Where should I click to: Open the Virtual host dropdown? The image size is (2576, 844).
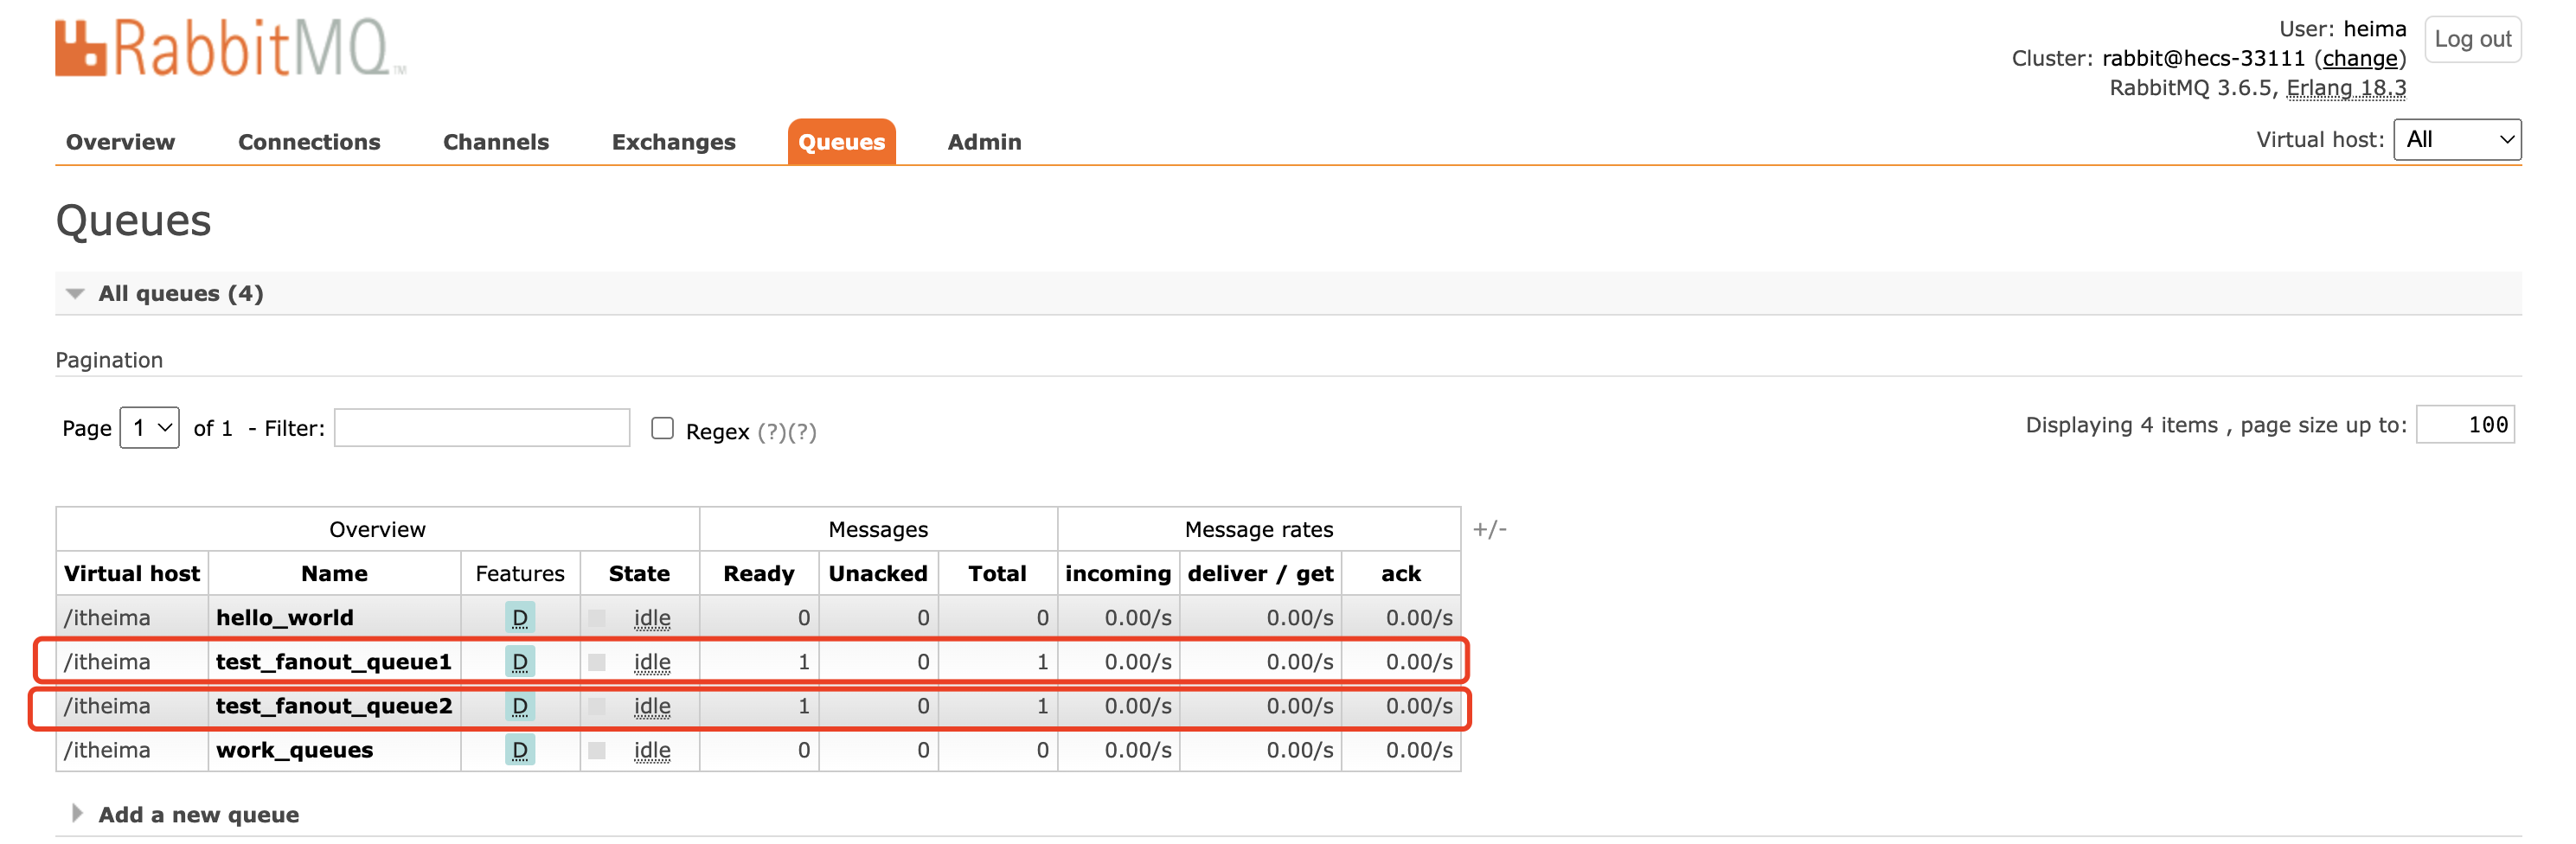click(x=2457, y=140)
